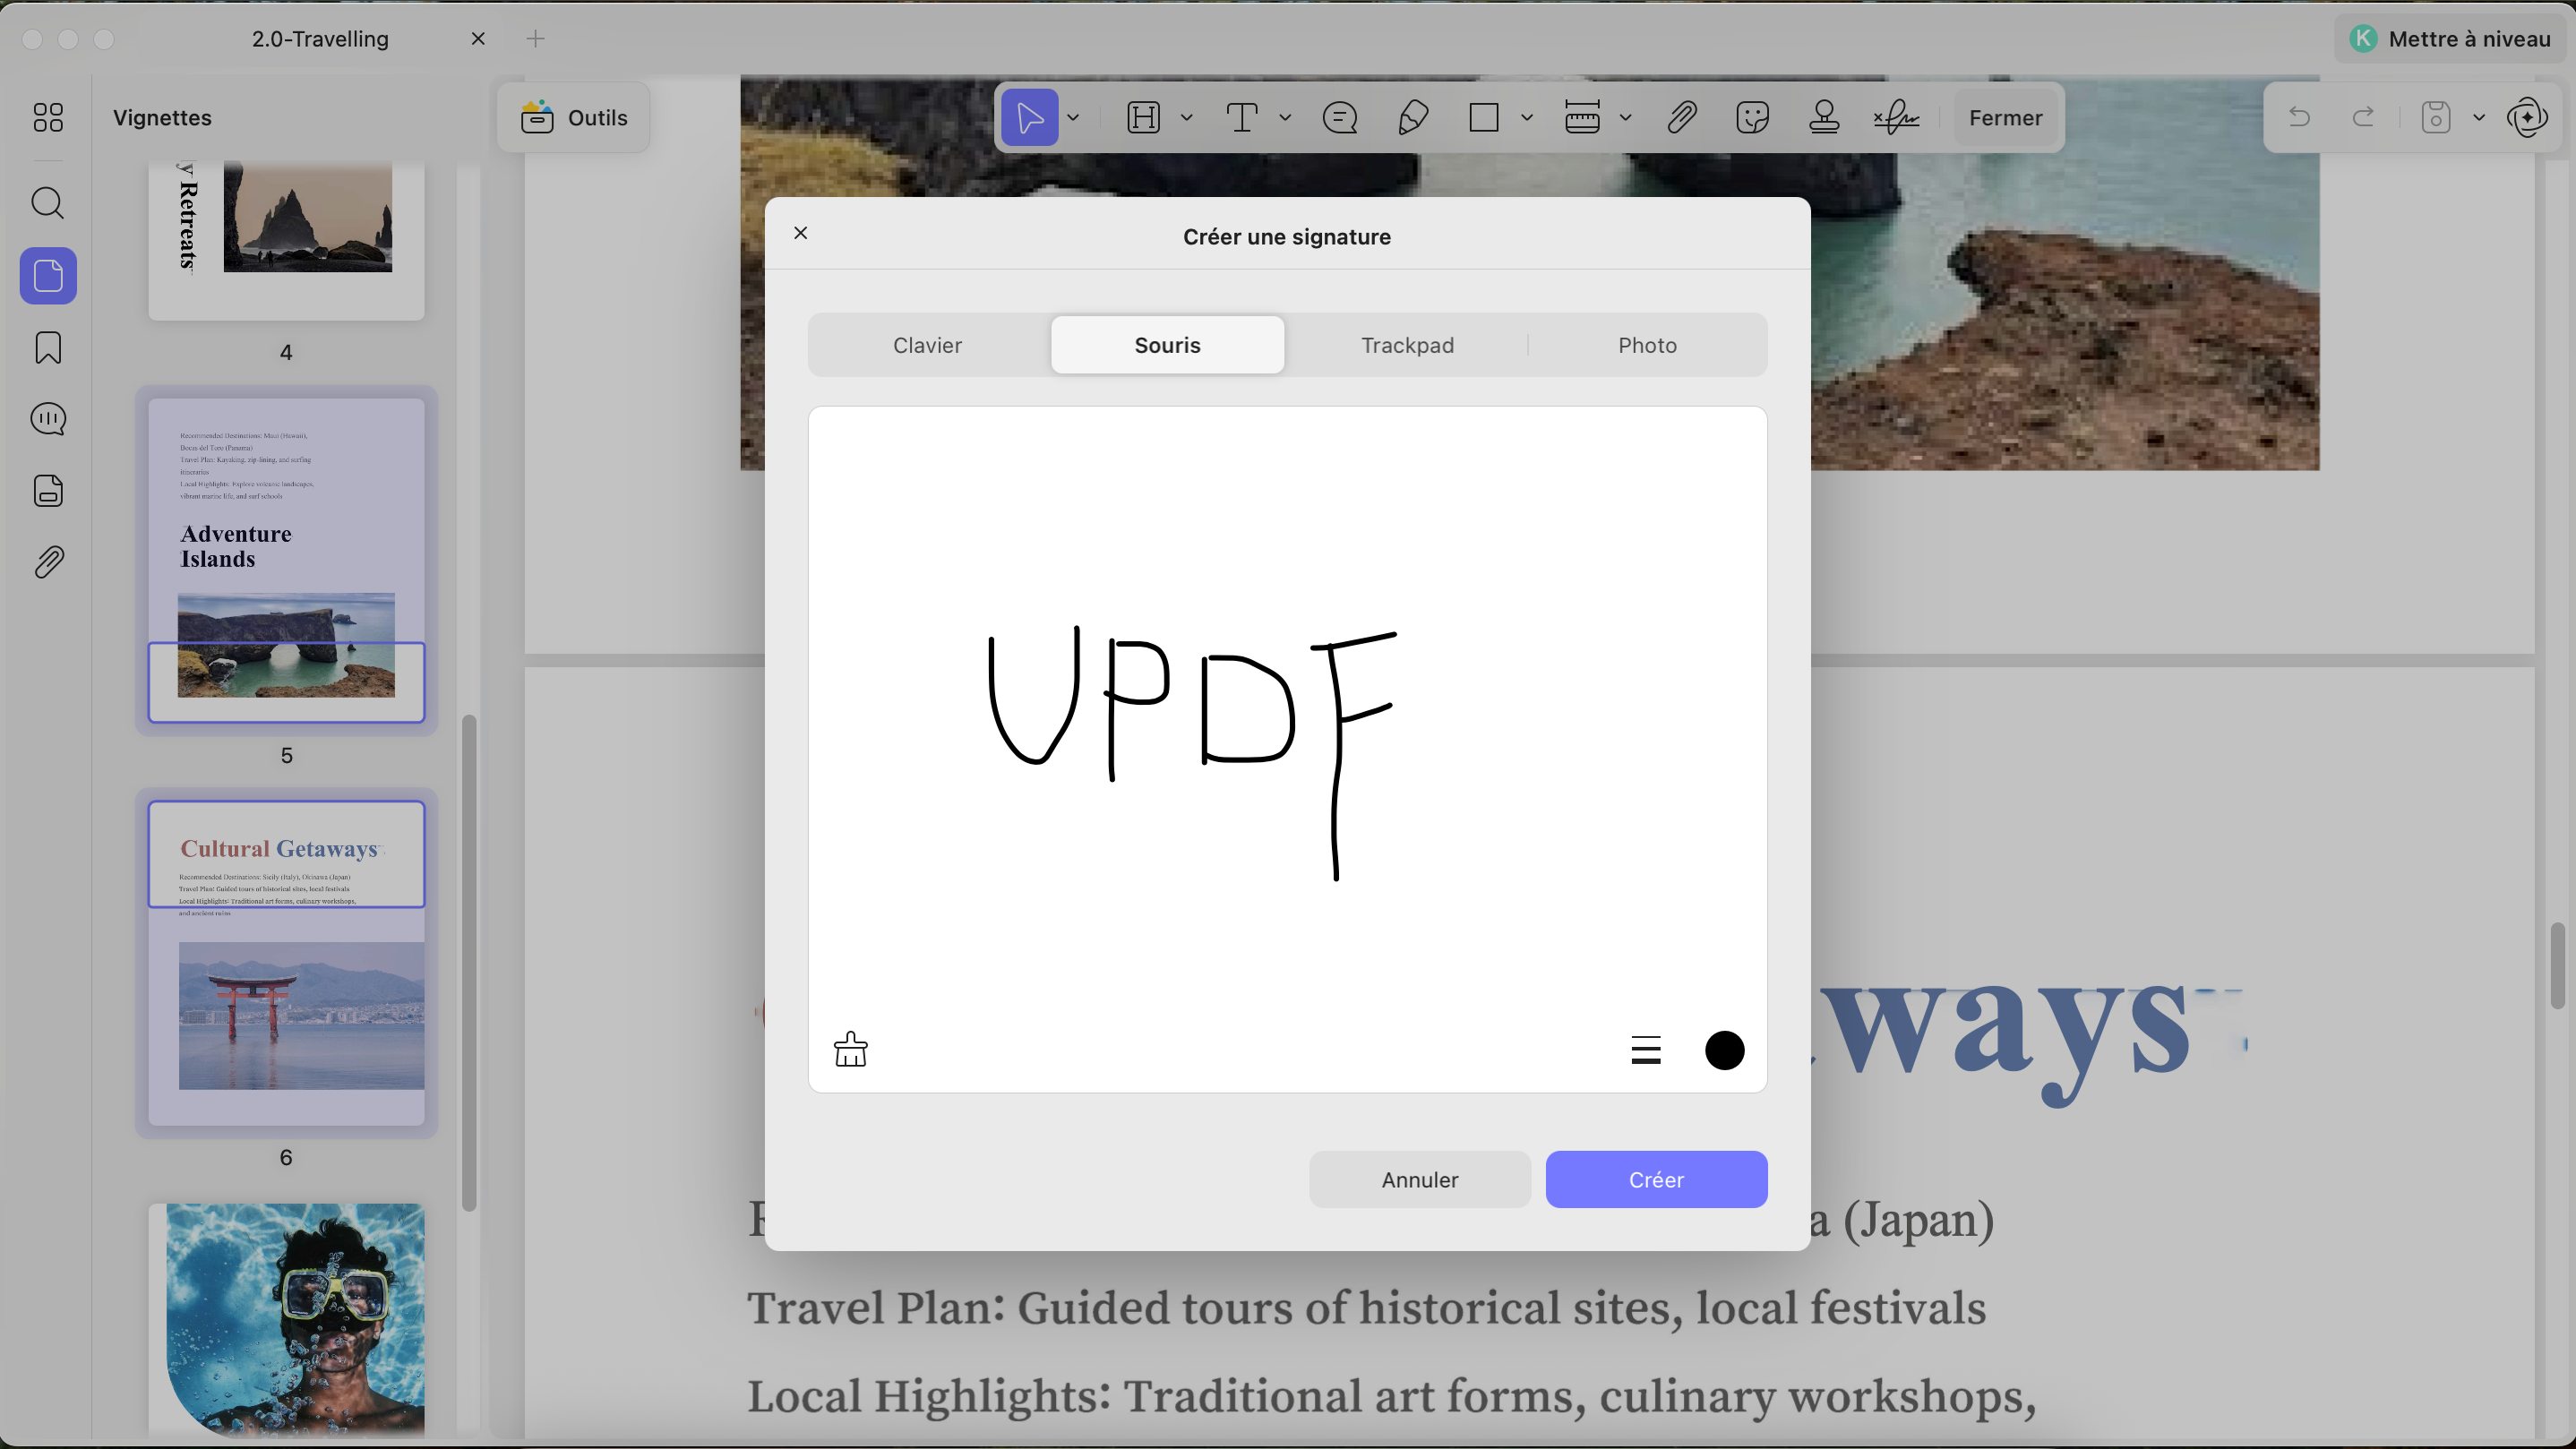Select the page thumbnails sidebar icon
The image size is (2576, 1449).
pyautogui.click(x=48, y=276)
